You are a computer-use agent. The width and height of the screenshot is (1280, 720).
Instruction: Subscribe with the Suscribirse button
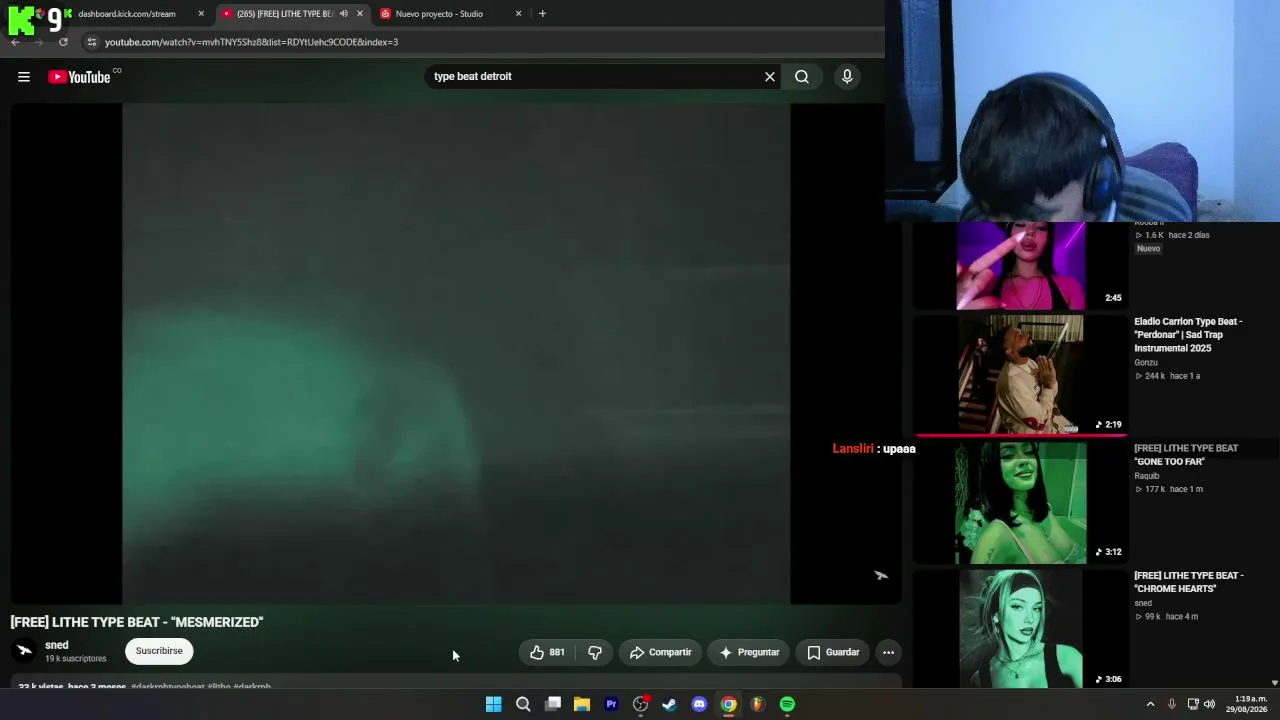[x=159, y=651]
